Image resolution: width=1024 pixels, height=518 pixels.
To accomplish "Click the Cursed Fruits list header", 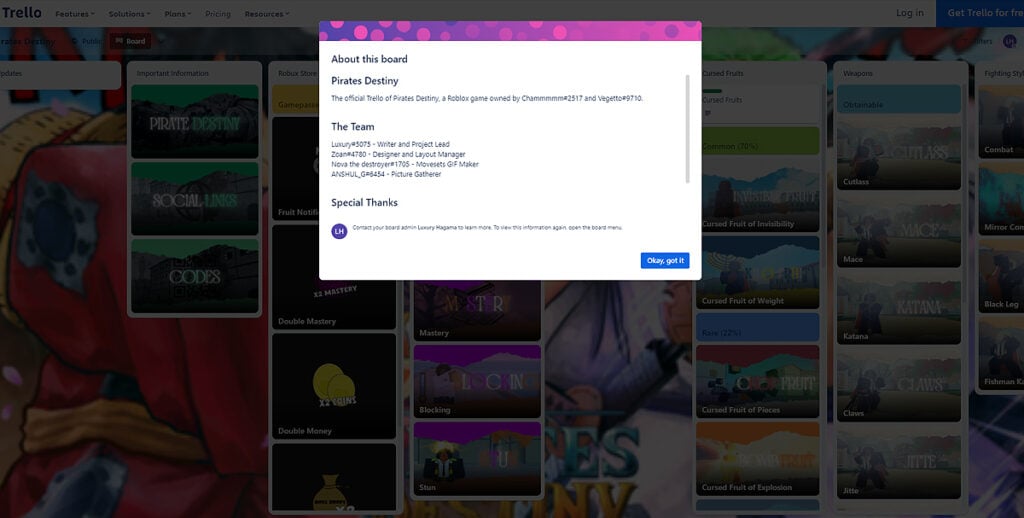I will point(722,73).
